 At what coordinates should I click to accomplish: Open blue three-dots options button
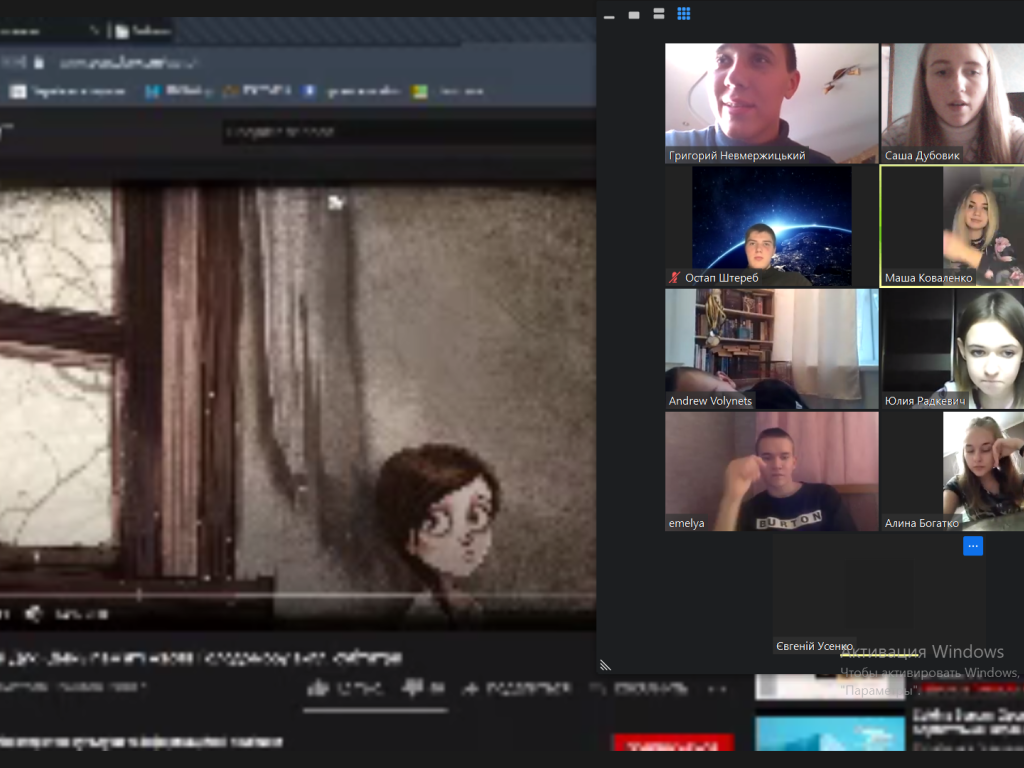[x=973, y=546]
